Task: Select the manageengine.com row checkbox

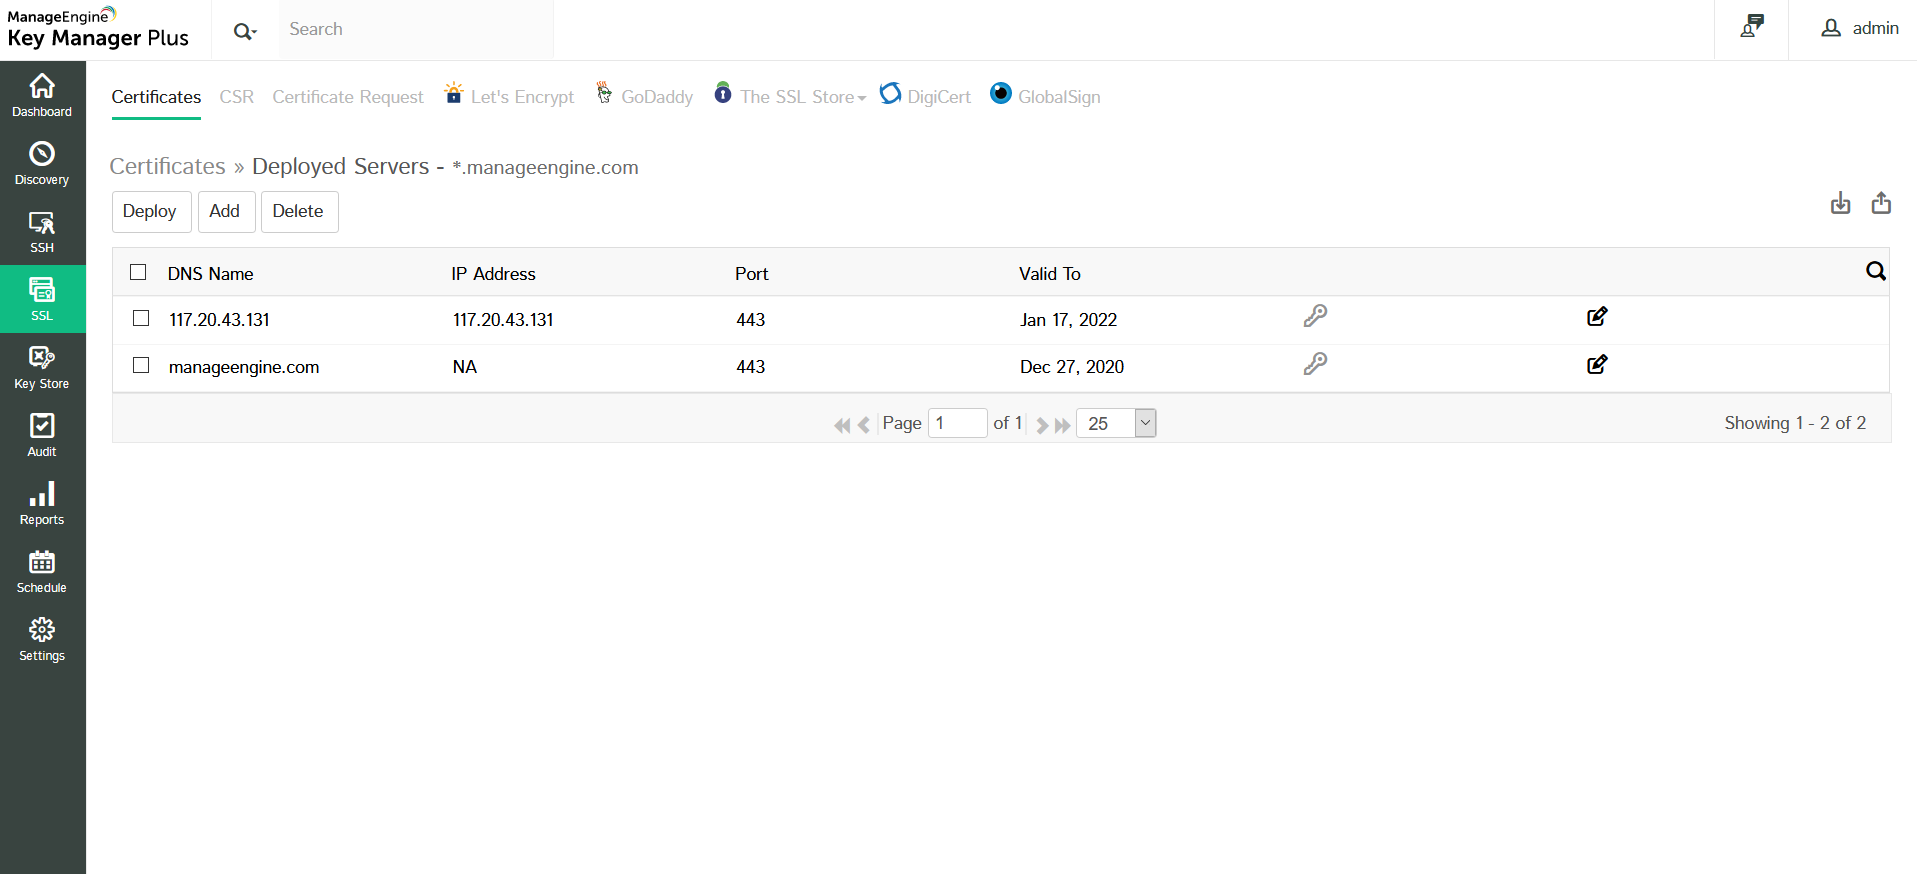Action: [x=141, y=365]
